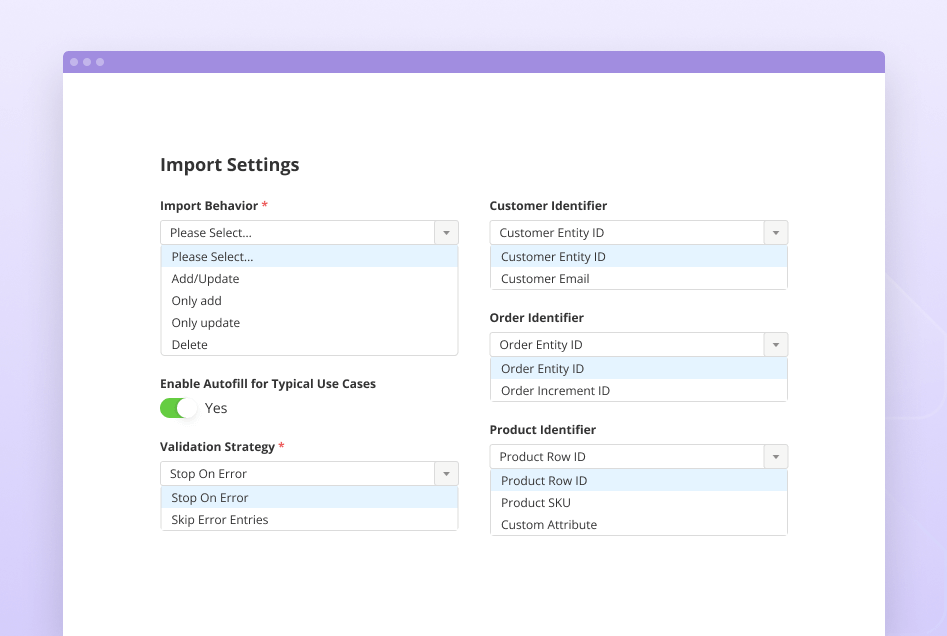947x636 pixels.
Task: Open the Product Identifier dropdown arrow
Action: tap(775, 456)
